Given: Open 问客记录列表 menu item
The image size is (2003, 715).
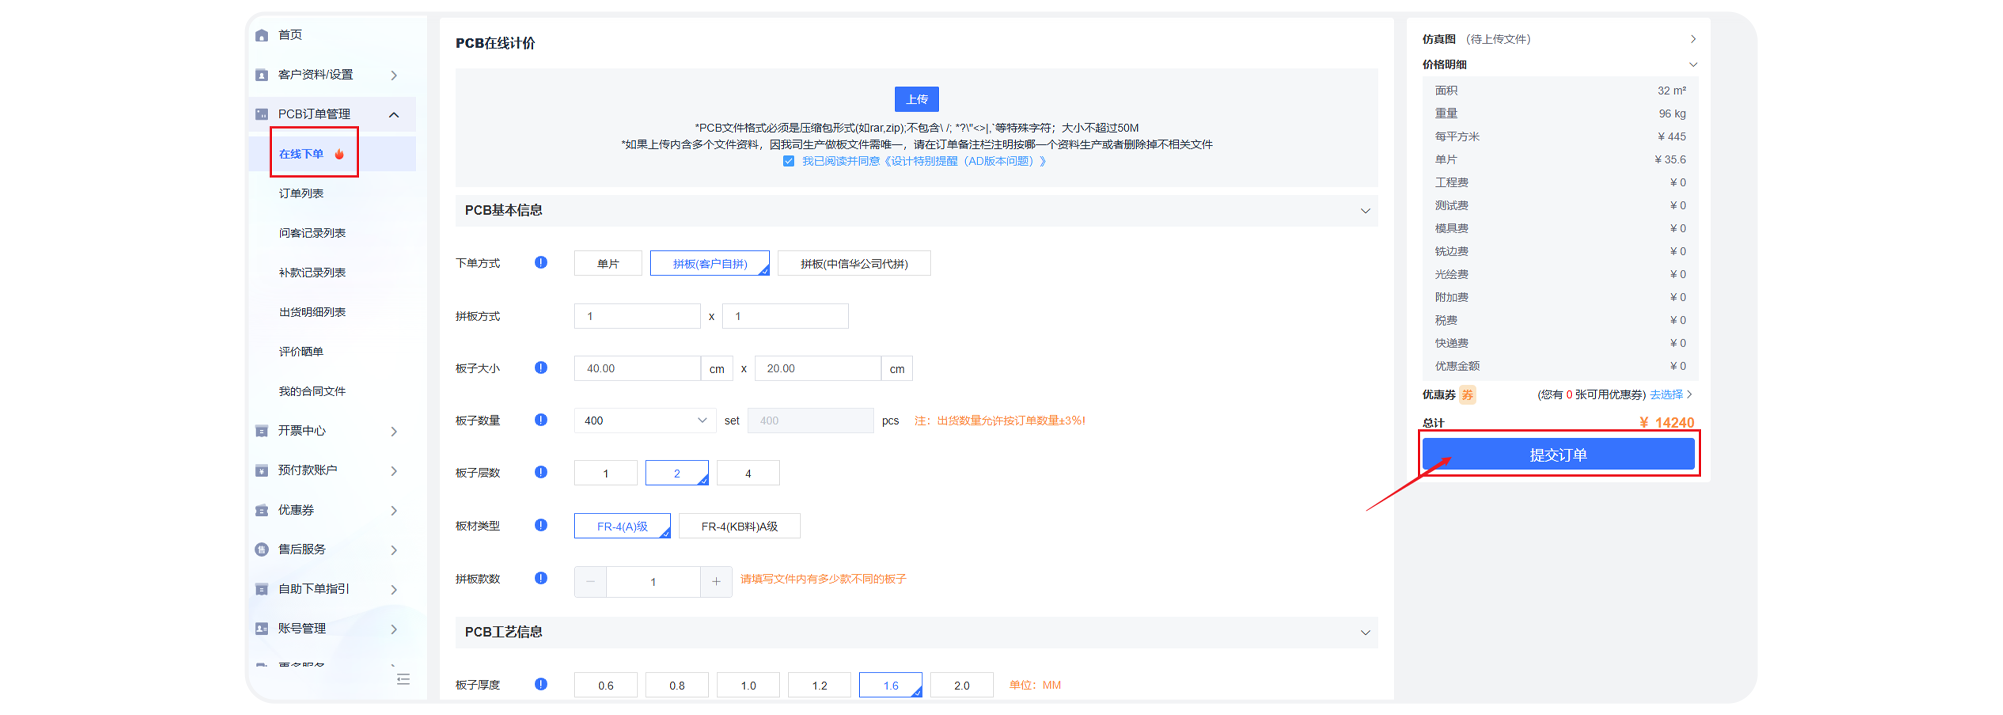Looking at the screenshot, I should 312,233.
